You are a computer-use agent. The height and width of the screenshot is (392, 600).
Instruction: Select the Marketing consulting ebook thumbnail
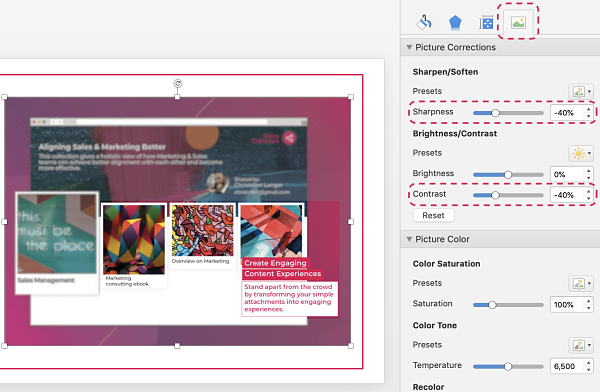(134, 239)
